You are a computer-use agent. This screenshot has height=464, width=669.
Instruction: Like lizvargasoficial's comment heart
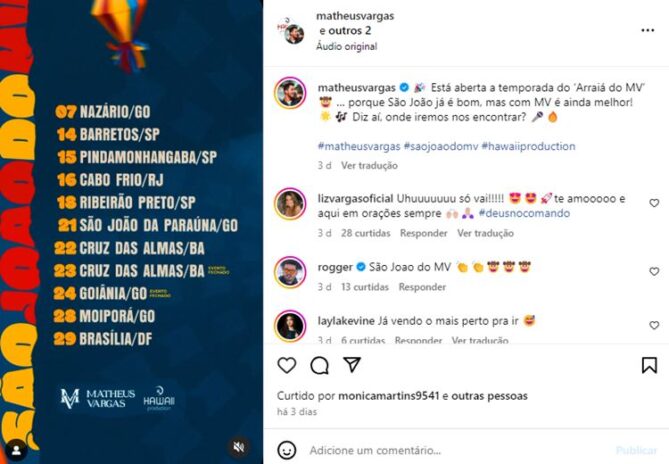tap(654, 203)
